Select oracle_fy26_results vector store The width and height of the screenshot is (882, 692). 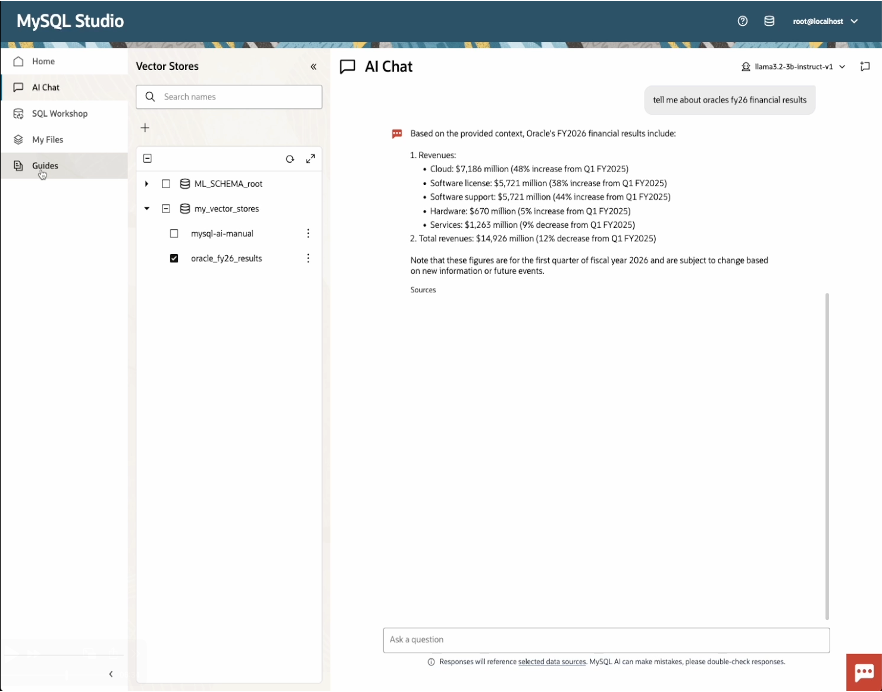[x=227, y=258]
